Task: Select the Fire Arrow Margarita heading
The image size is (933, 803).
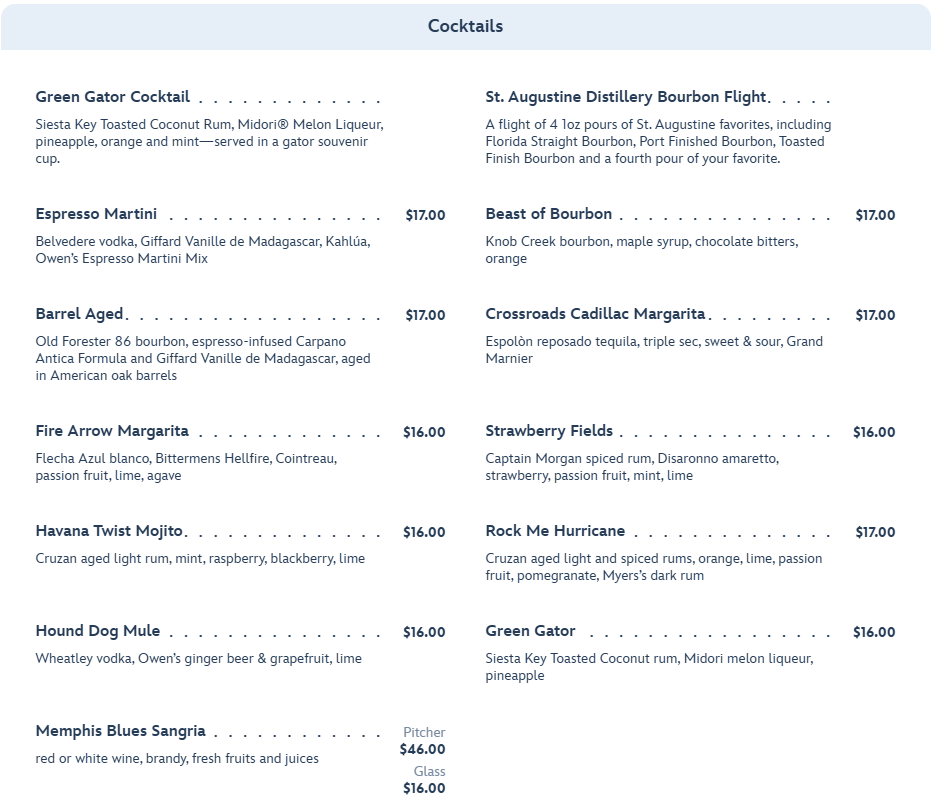Action: 112,431
